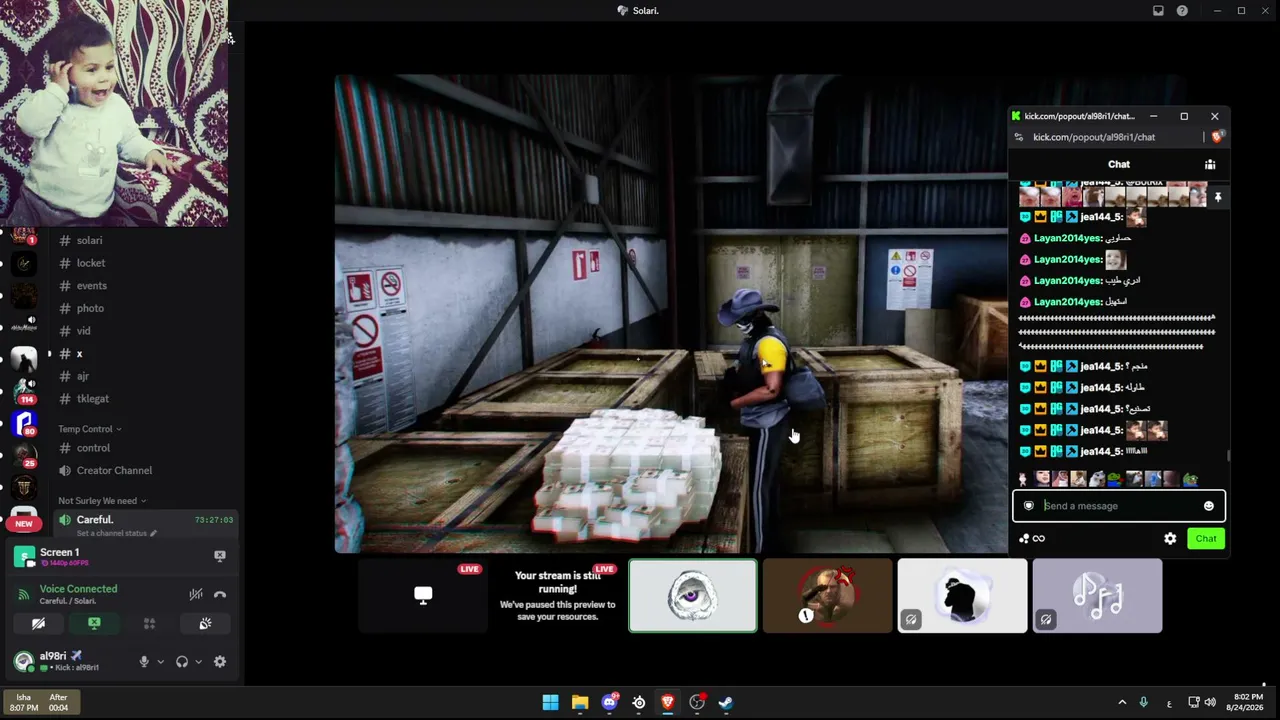Open the control channel
The image size is (1280, 720).
(93, 448)
